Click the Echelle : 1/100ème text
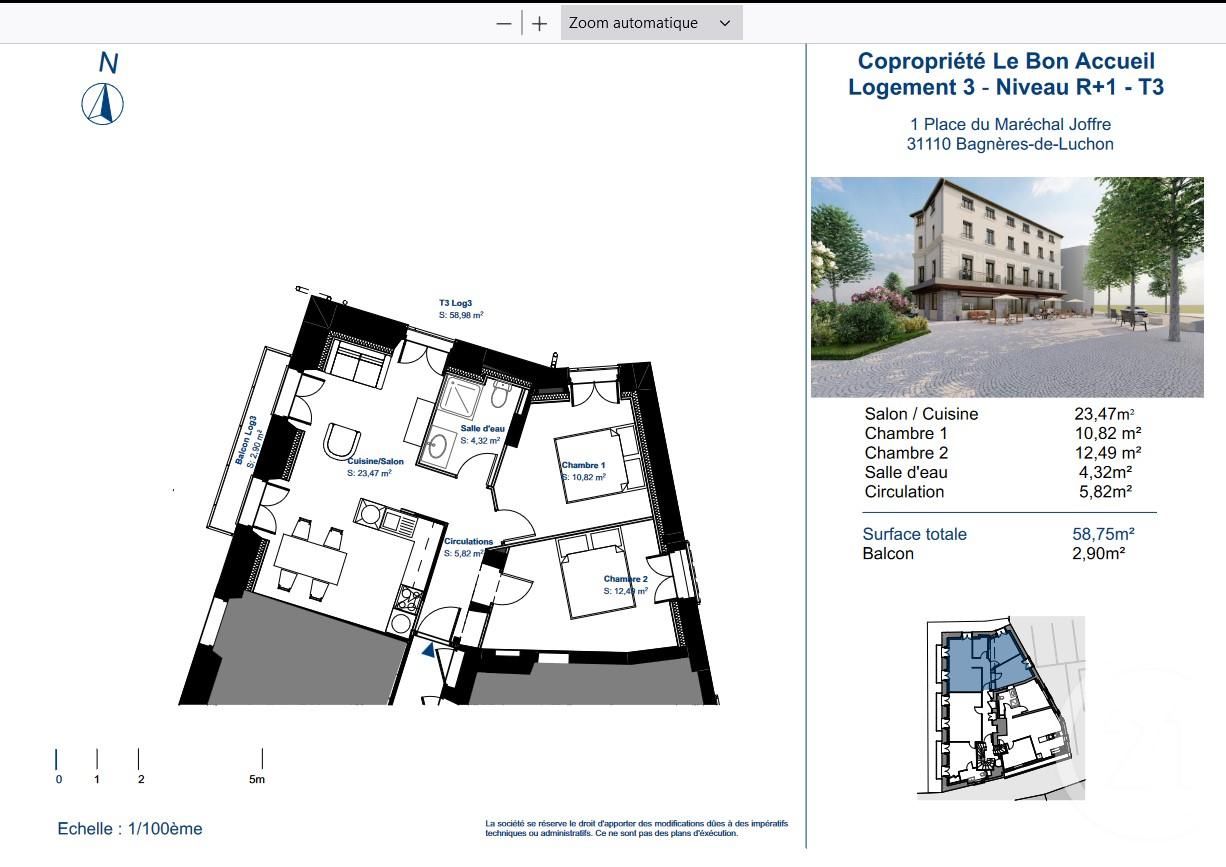1226x867 pixels. [130, 829]
